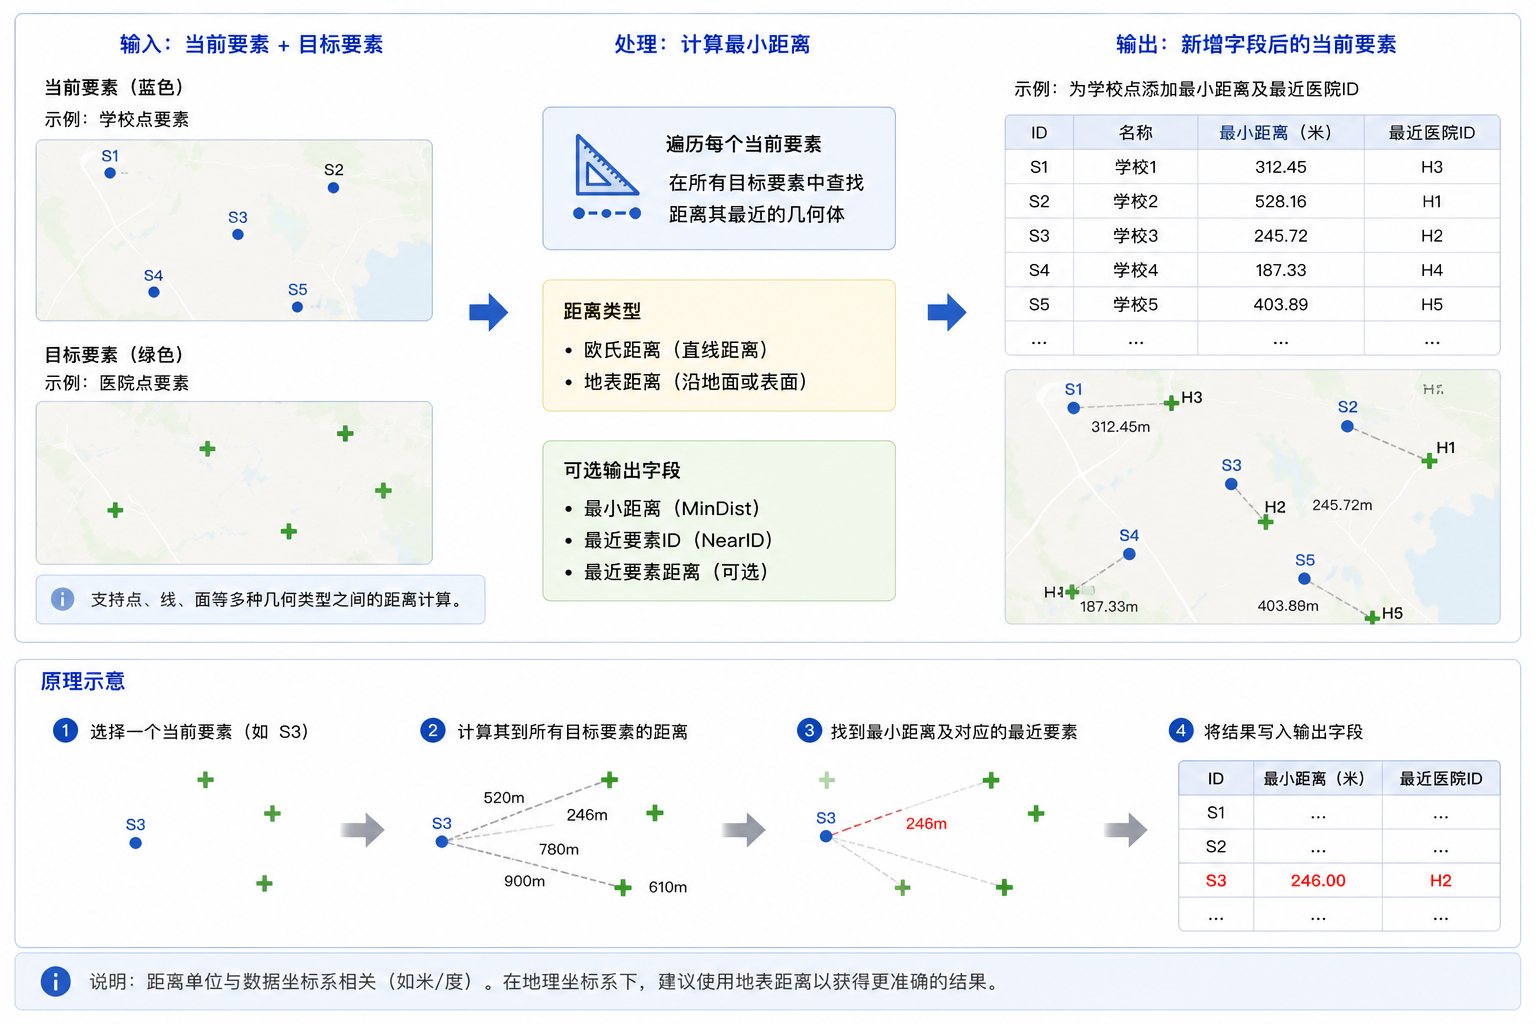Viewport: 1536px width, 1024px height.
Task: Click hospital cross H2 on the output map
Action: pyautogui.click(x=1266, y=522)
